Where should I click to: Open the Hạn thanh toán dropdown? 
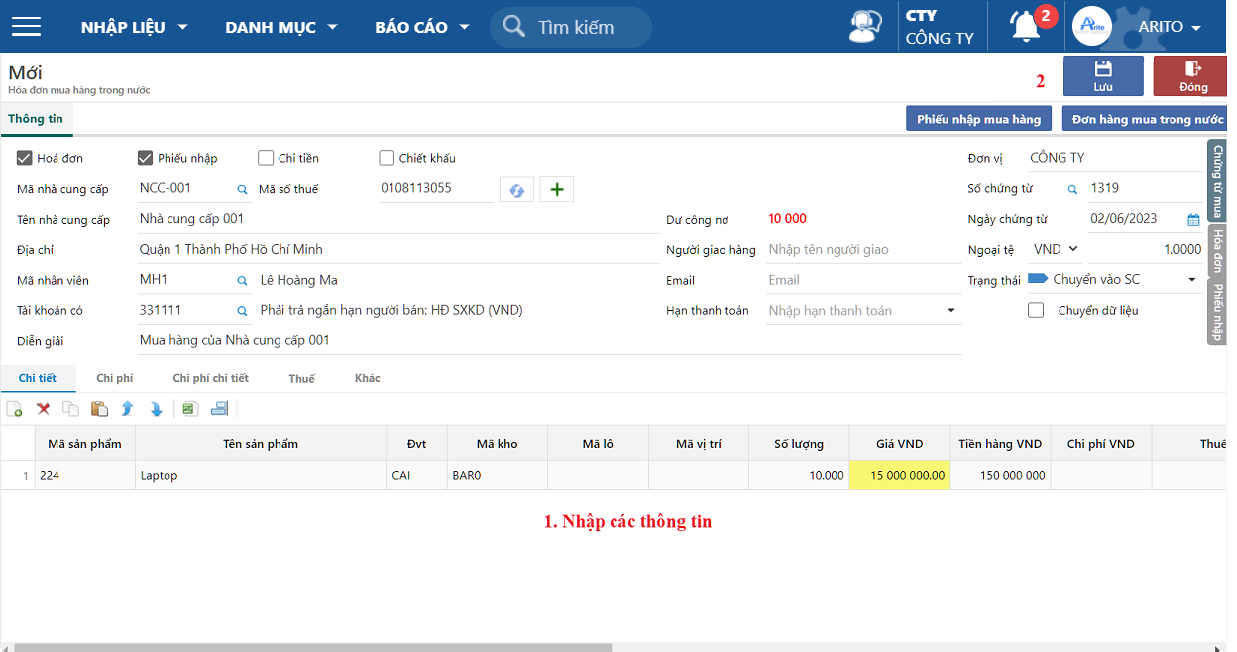pyautogui.click(x=950, y=311)
